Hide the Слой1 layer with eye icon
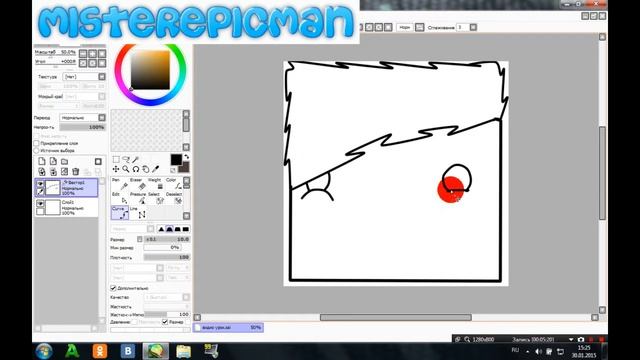The width and height of the screenshot is (640, 360). click(x=40, y=203)
